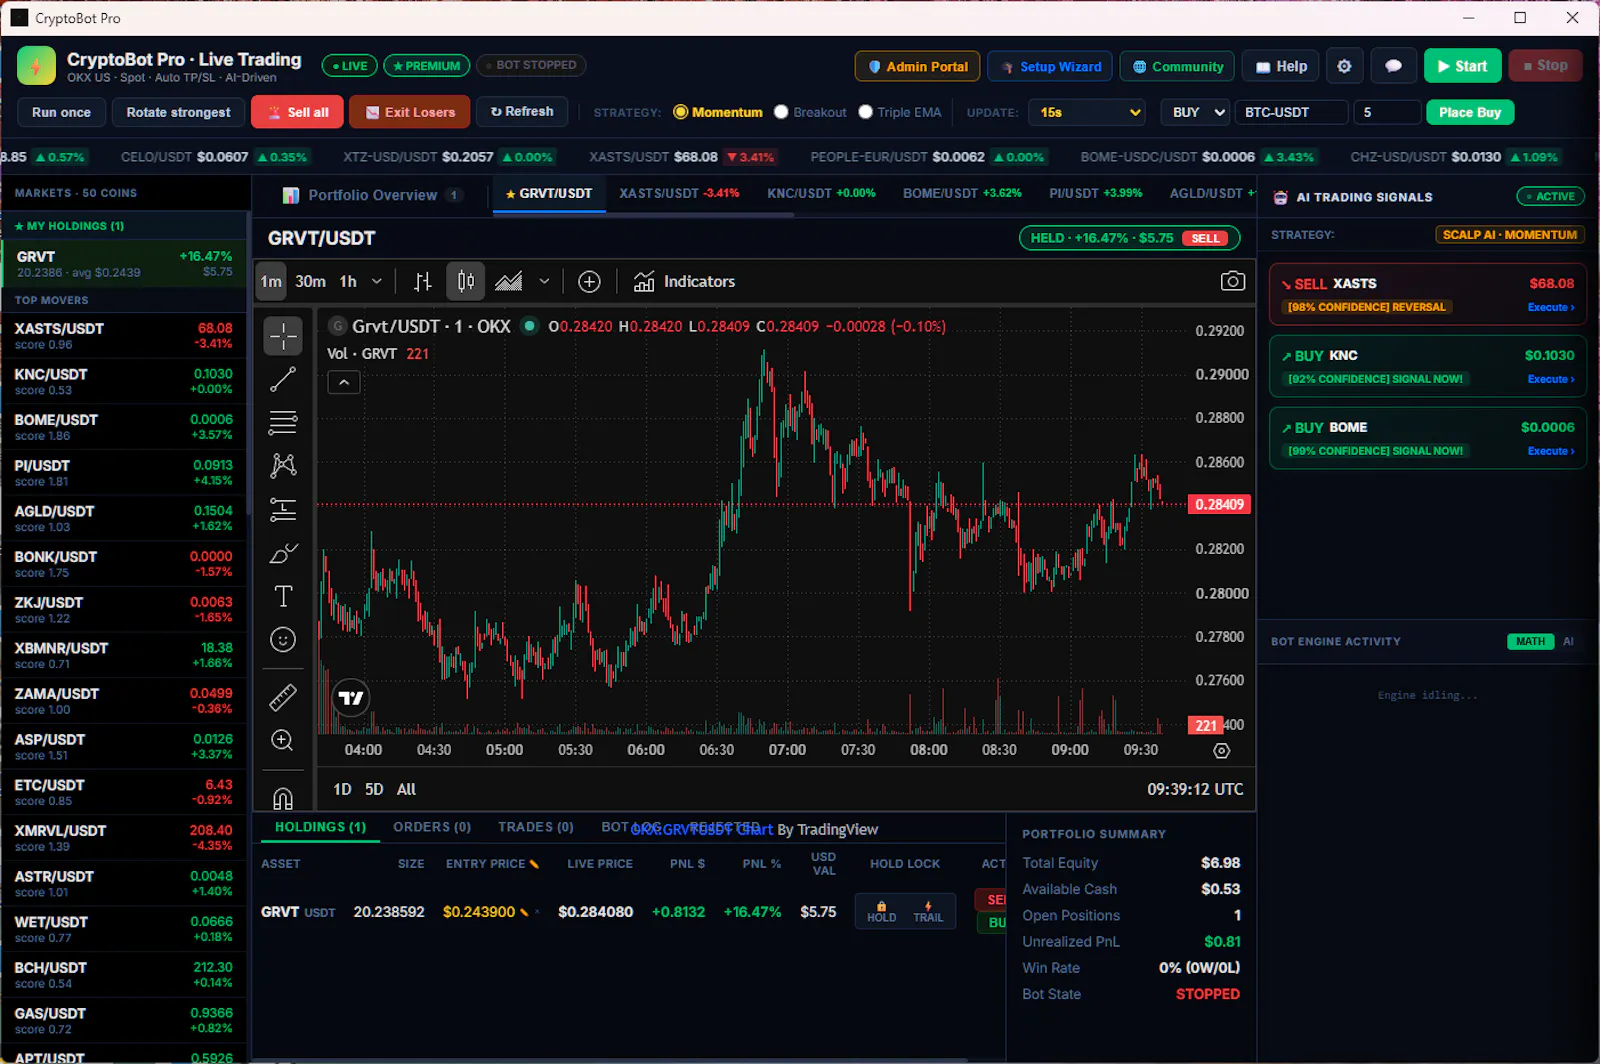Select the trend line drawing tool
Image resolution: width=1600 pixels, height=1064 pixels.
pyautogui.click(x=283, y=379)
